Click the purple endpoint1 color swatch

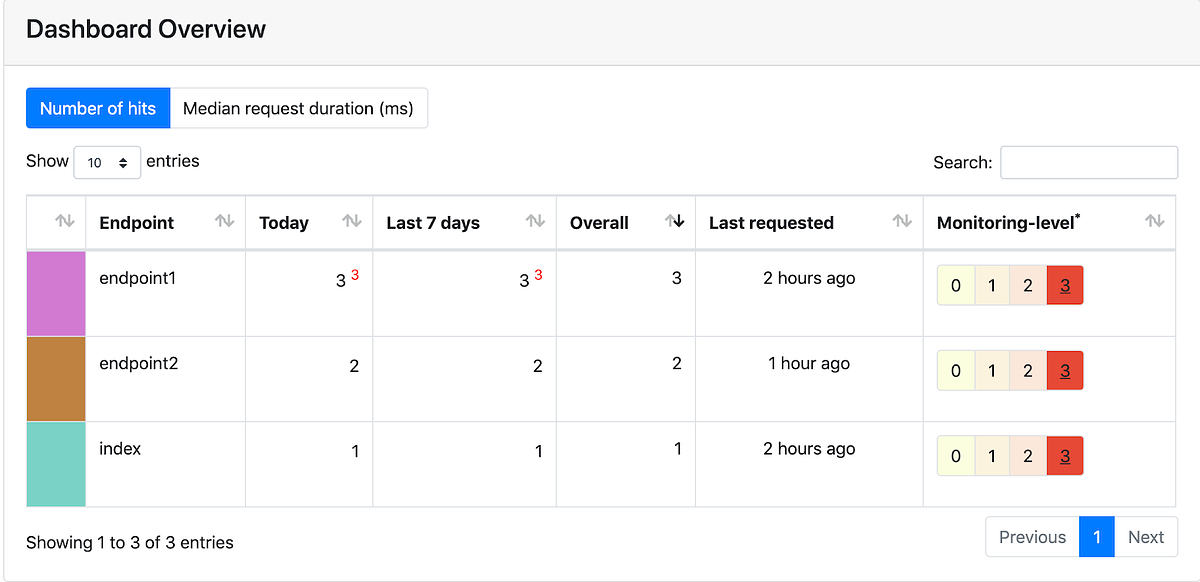[x=56, y=293]
